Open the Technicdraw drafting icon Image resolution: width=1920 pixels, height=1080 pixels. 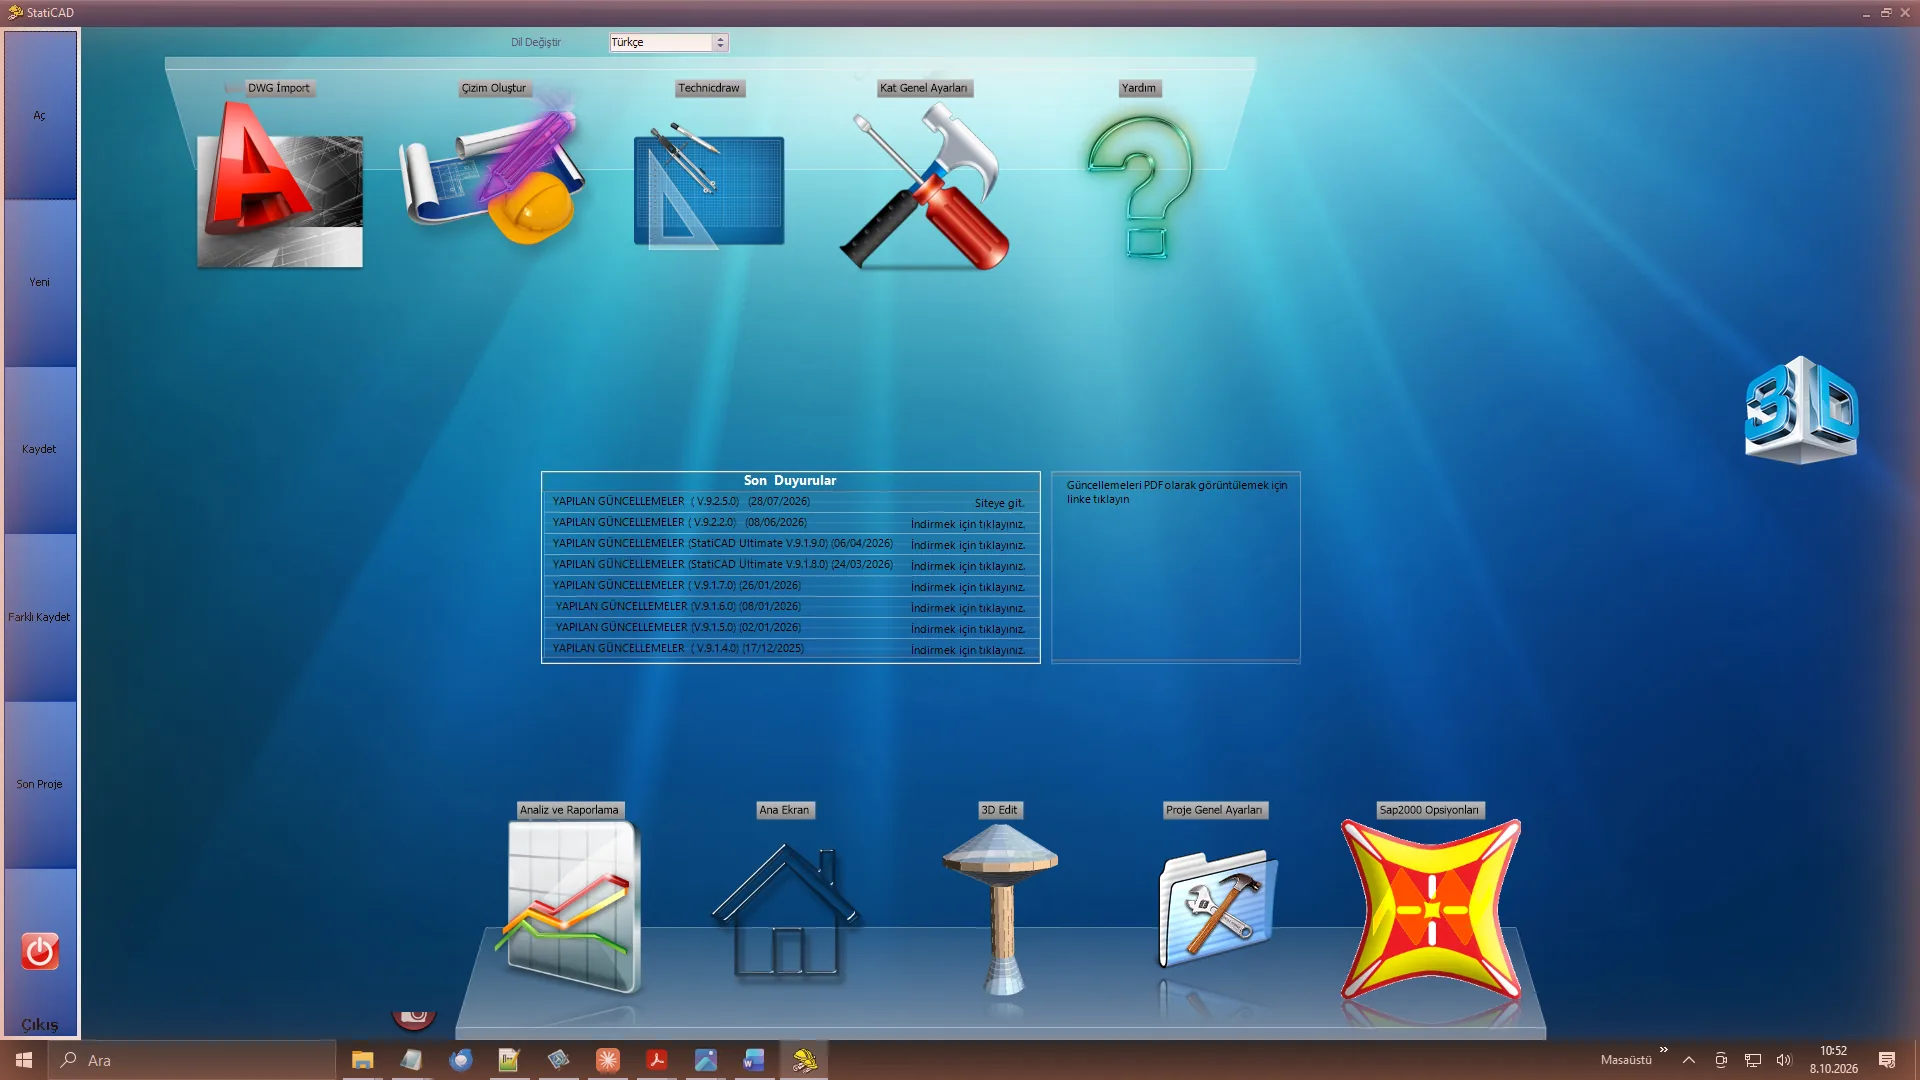tap(709, 187)
